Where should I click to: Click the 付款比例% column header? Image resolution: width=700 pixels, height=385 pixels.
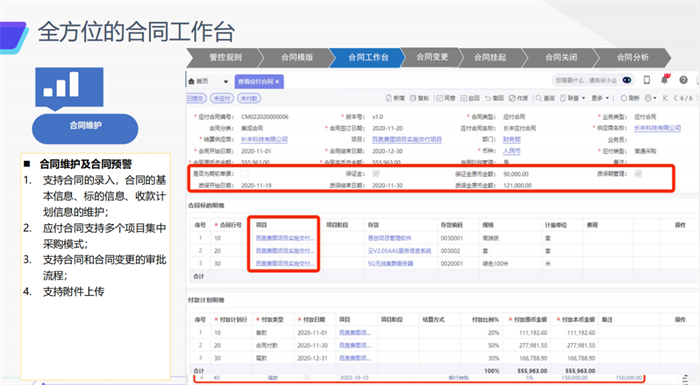coord(485,320)
